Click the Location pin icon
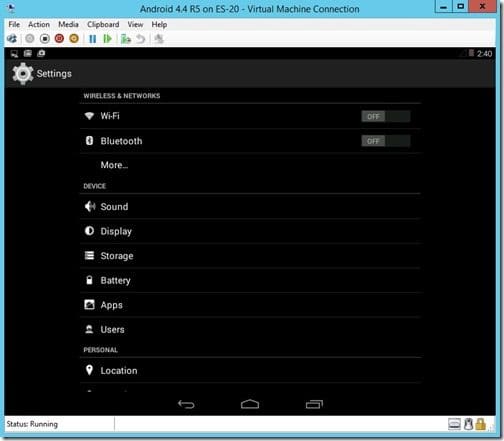The image size is (504, 441). click(x=89, y=370)
